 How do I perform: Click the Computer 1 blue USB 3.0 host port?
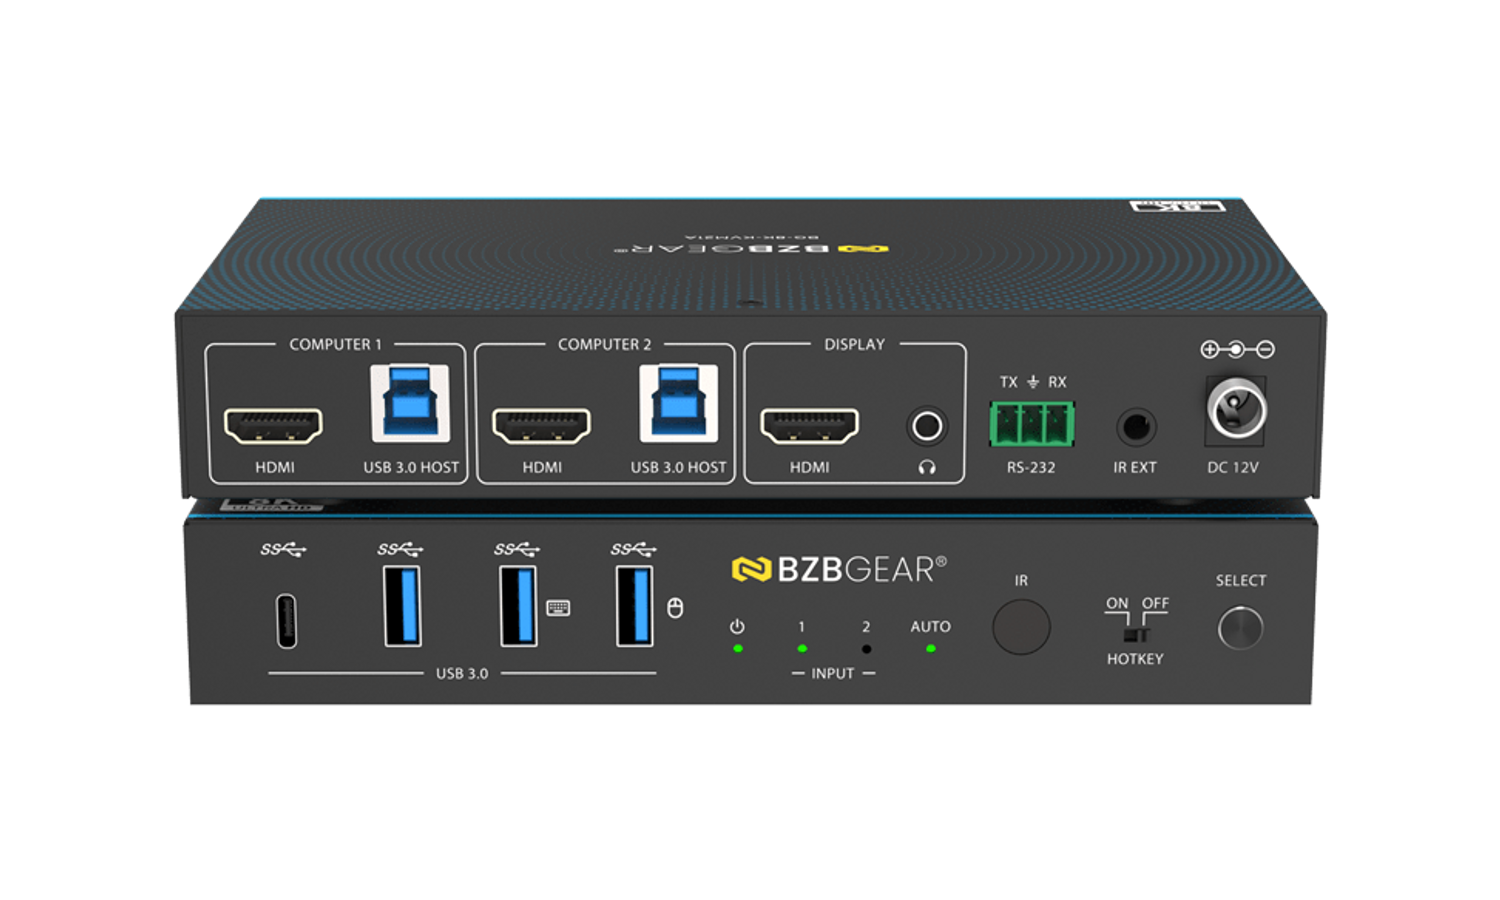[410, 403]
